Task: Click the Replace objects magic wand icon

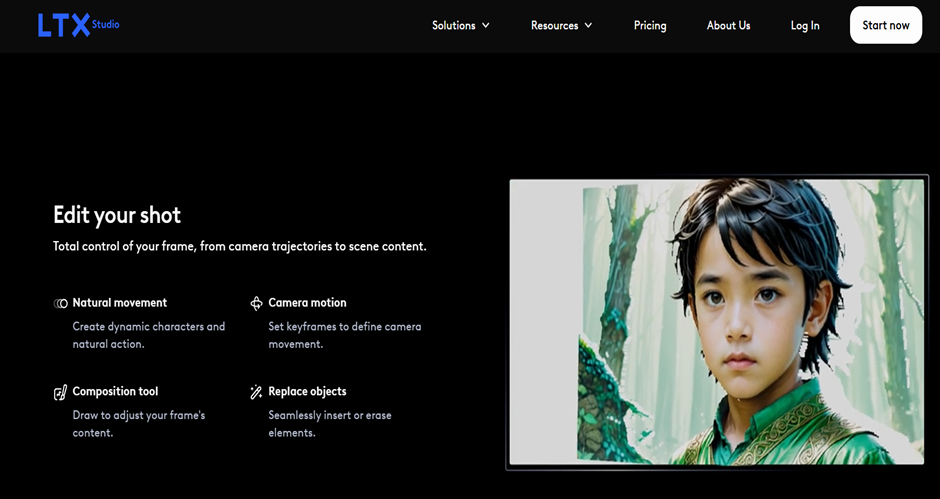Action: tap(256, 392)
